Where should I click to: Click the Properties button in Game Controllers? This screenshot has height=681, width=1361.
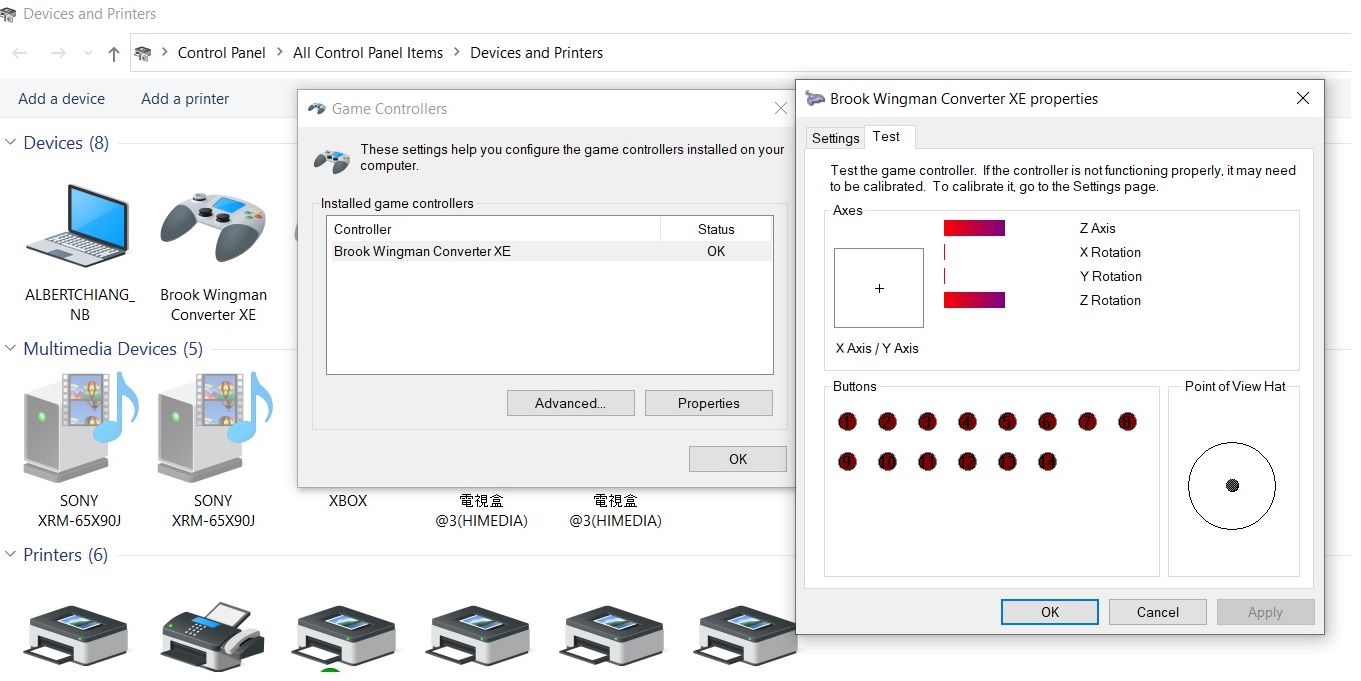[709, 403]
